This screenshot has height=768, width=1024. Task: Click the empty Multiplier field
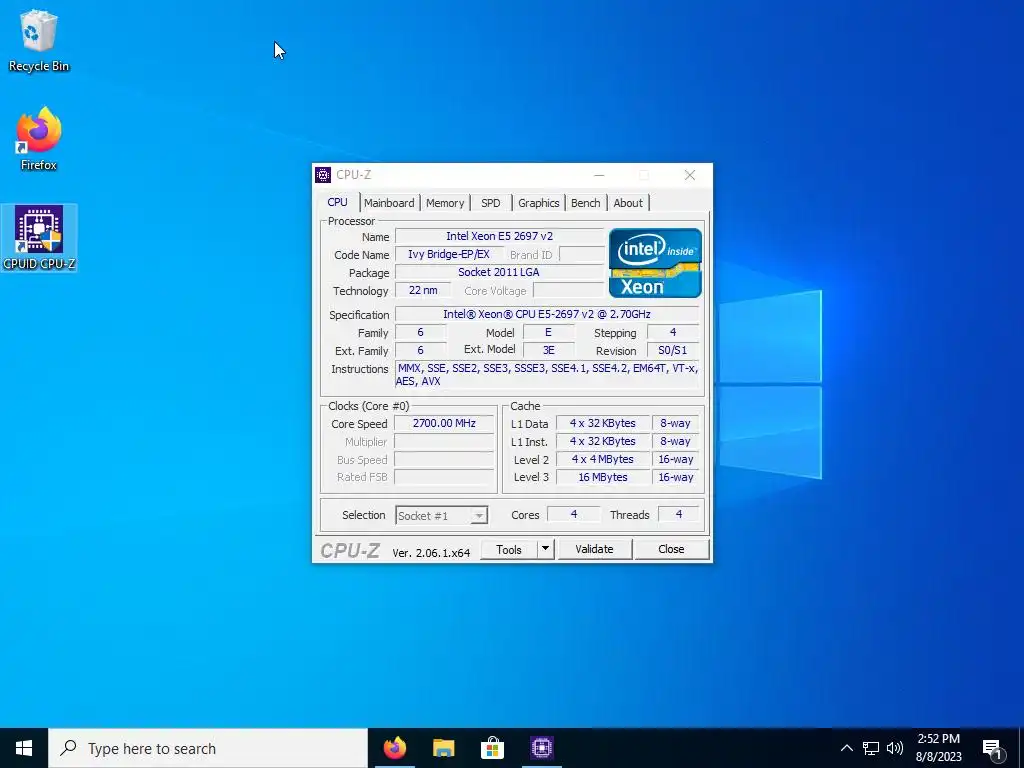pyautogui.click(x=444, y=441)
